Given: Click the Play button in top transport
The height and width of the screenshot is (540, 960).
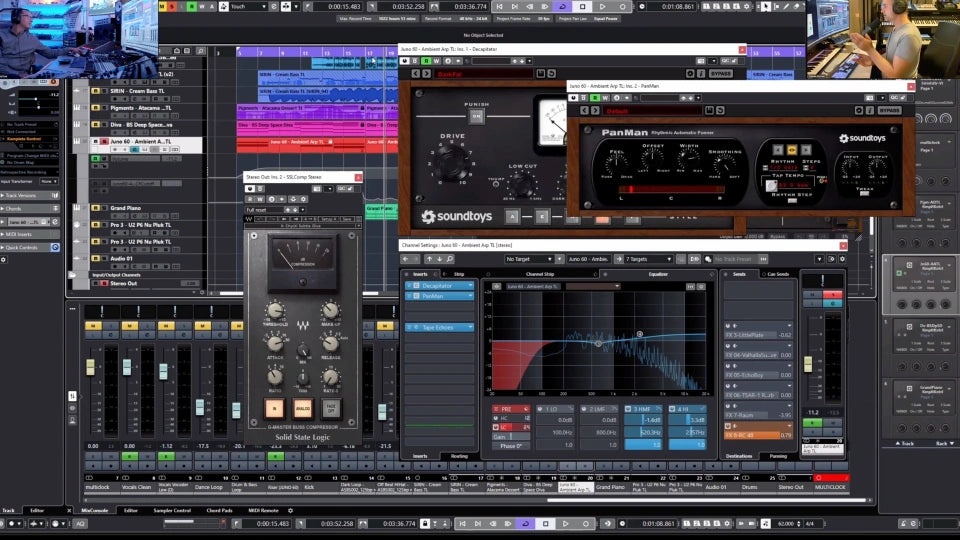Looking at the screenshot, I should [x=602, y=7].
